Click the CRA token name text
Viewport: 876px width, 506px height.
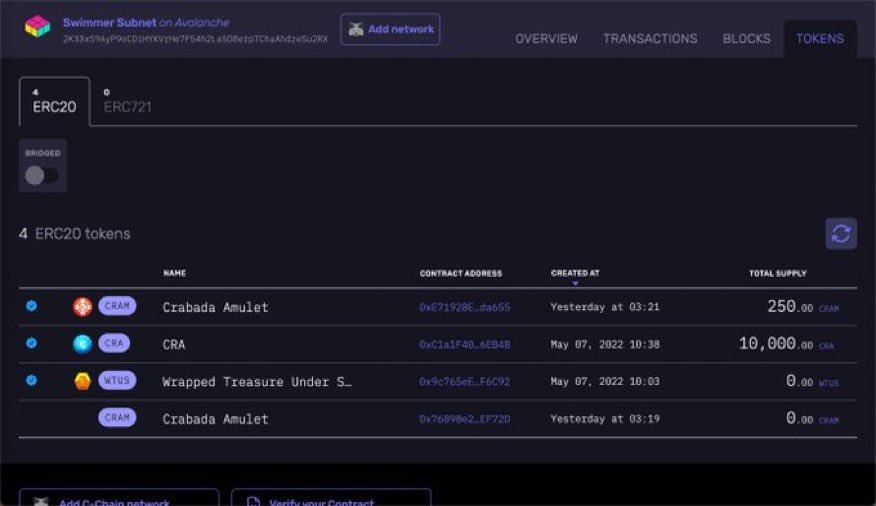pyautogui.click(x=174, y=345)
